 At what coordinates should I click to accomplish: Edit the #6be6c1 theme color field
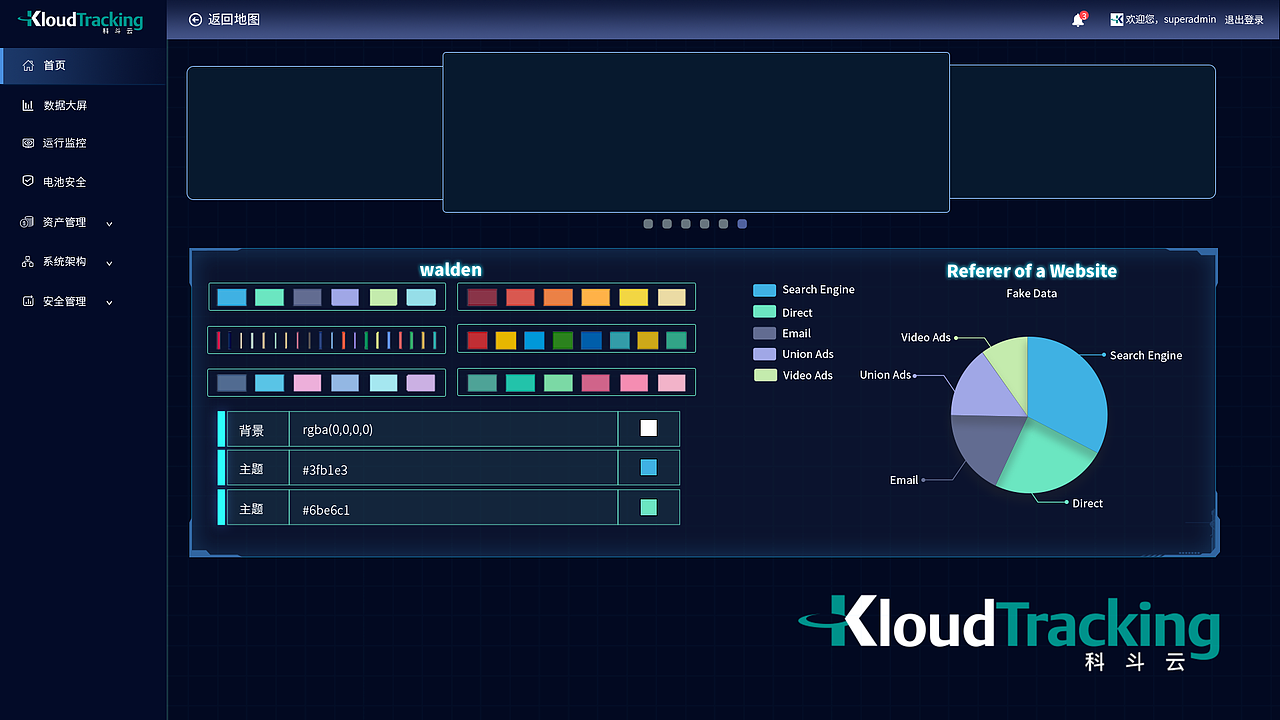[453, 507]
